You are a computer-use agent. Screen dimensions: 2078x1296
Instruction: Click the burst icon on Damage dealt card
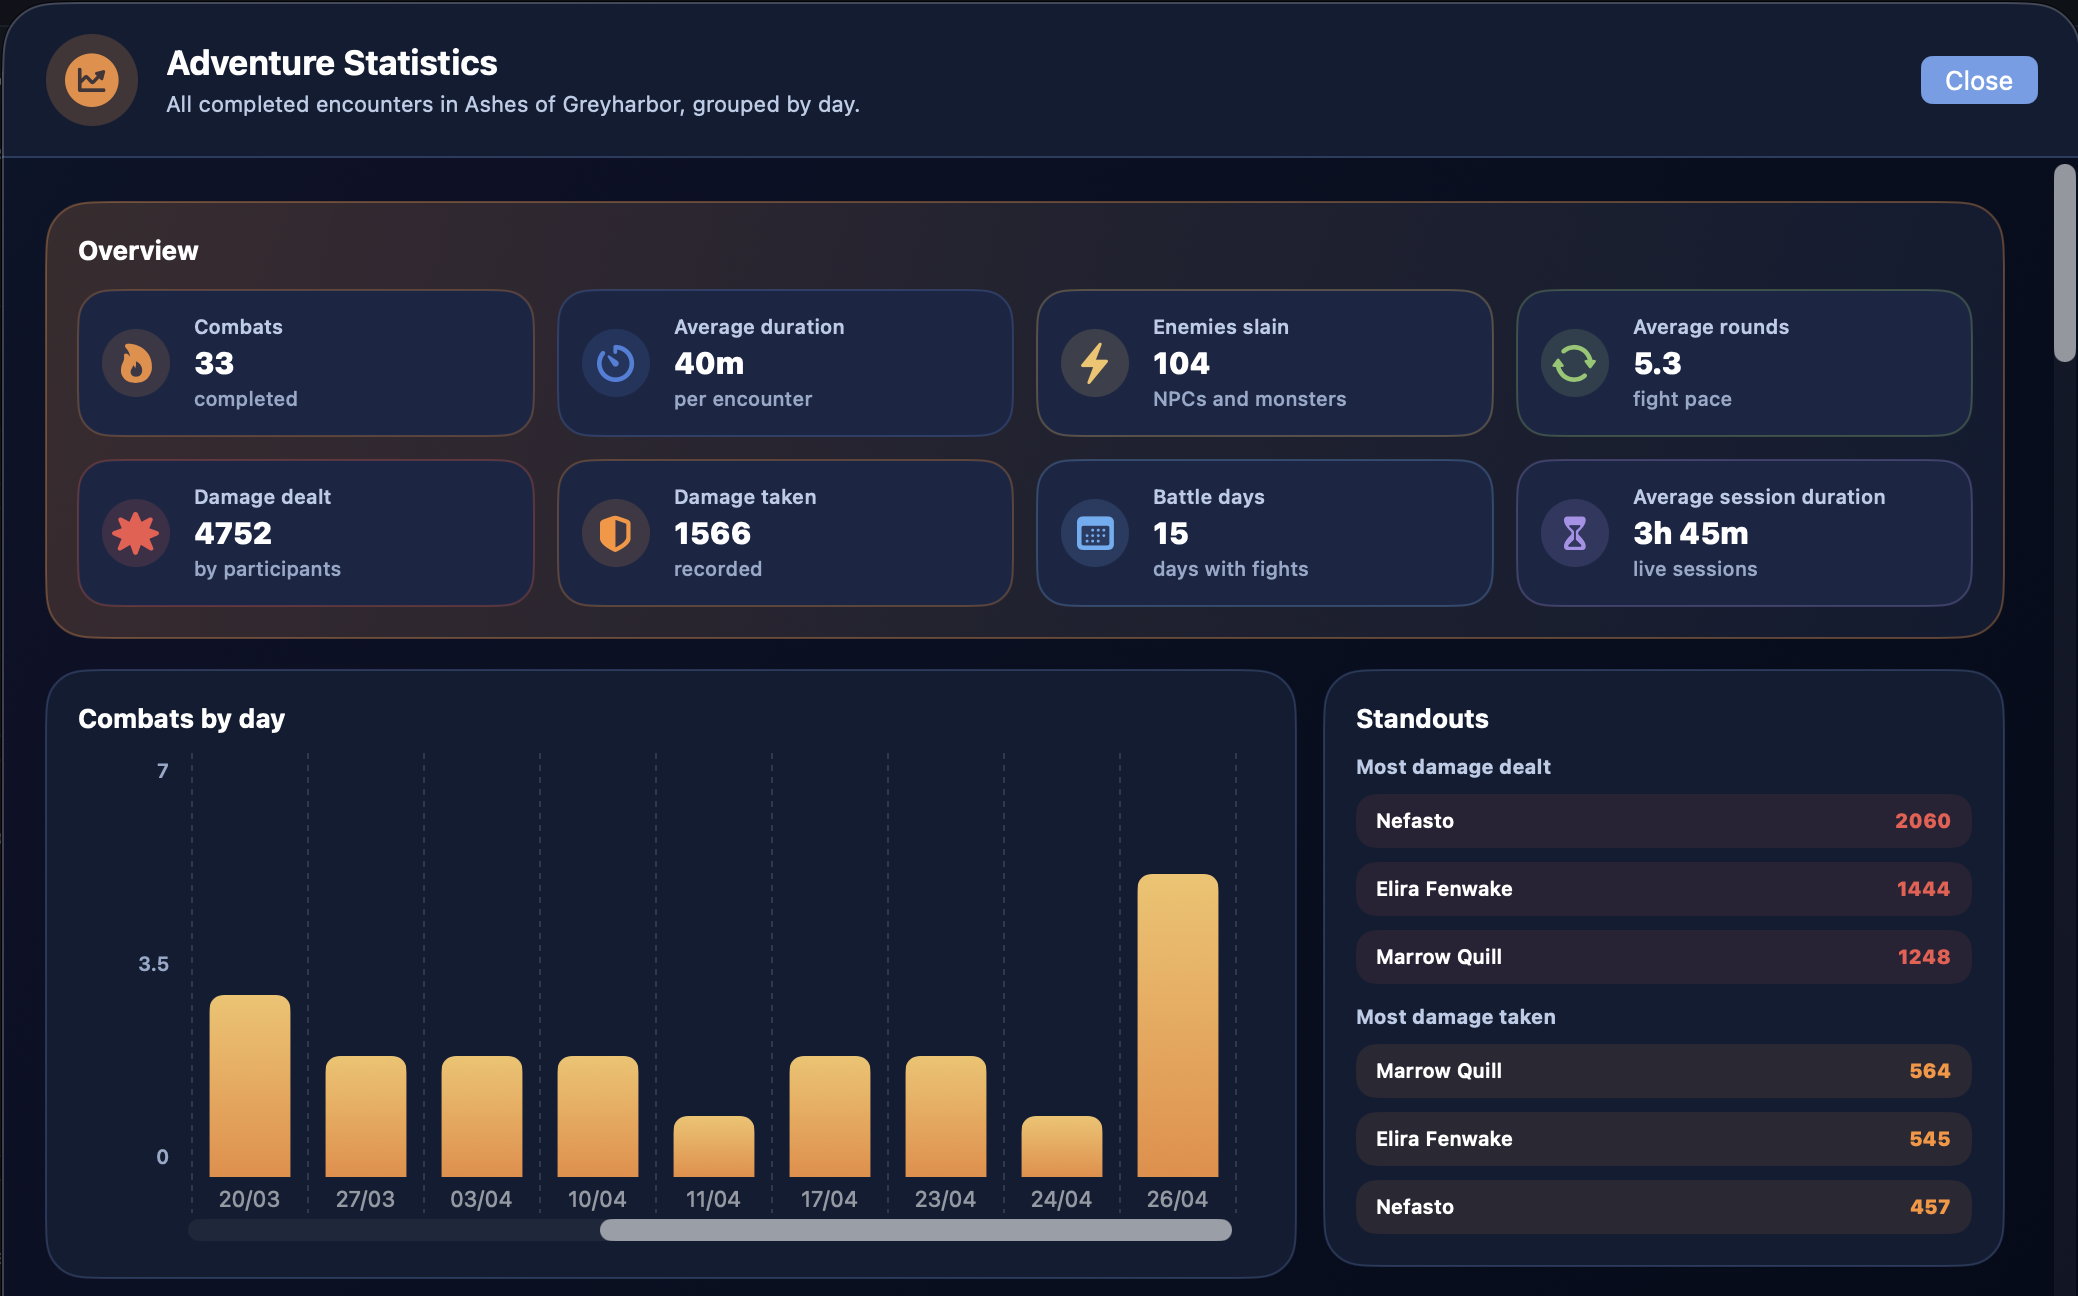[x=135, y=533]
